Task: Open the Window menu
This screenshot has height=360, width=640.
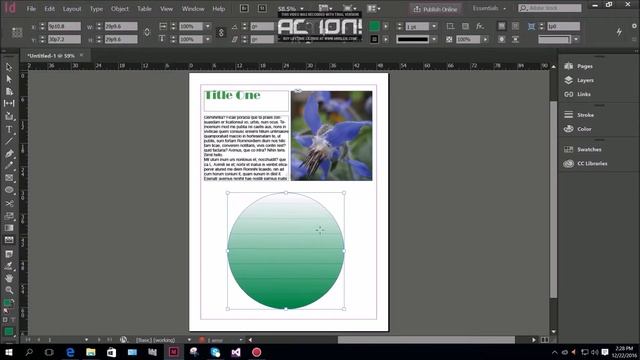Action: tap(193, 9)
